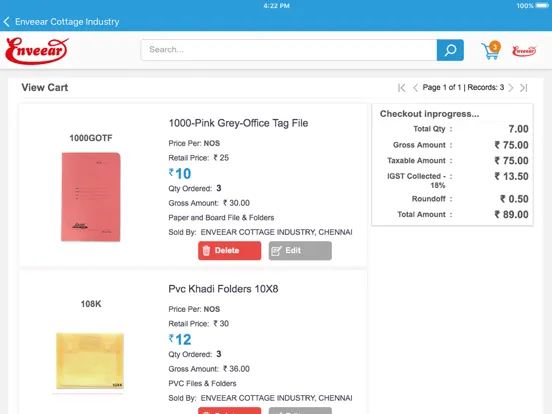Open the yellow PVC Khadi folder thumbnail

pyautogui.click(x=90, y=361)
